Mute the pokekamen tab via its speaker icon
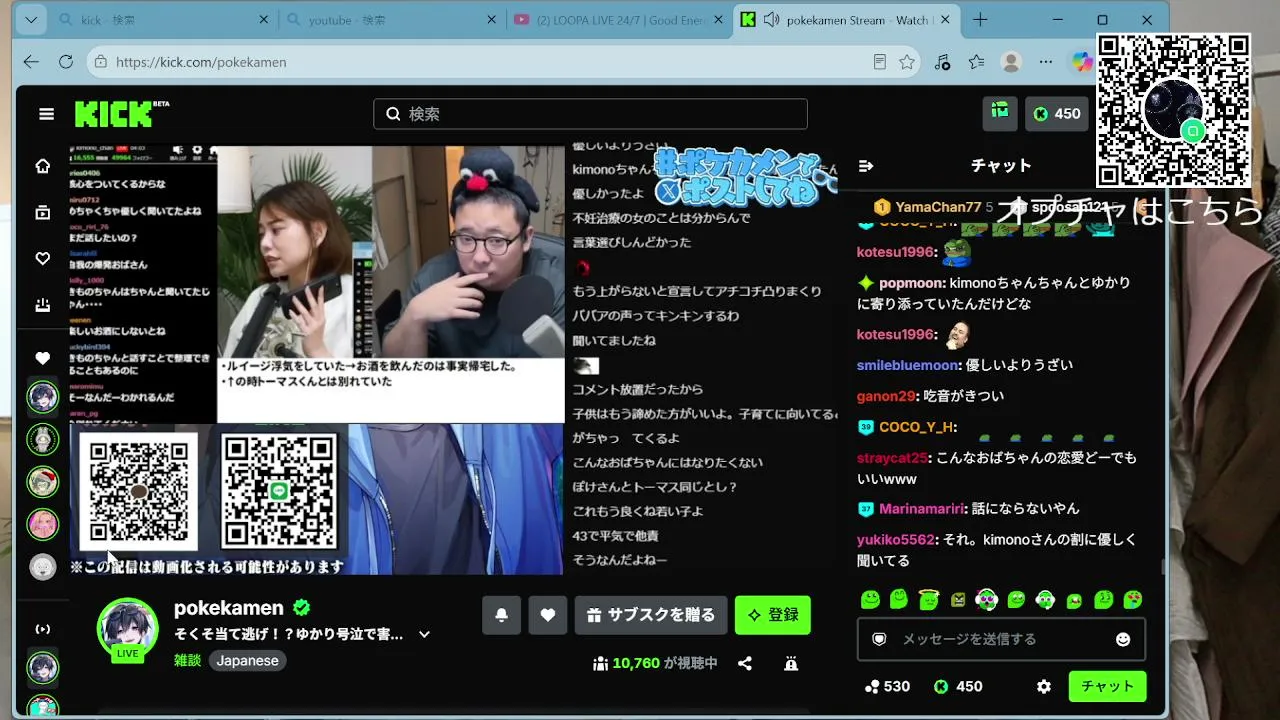Image resolution: width=1280 pixels, height=720 pixels. pos(771,20)
